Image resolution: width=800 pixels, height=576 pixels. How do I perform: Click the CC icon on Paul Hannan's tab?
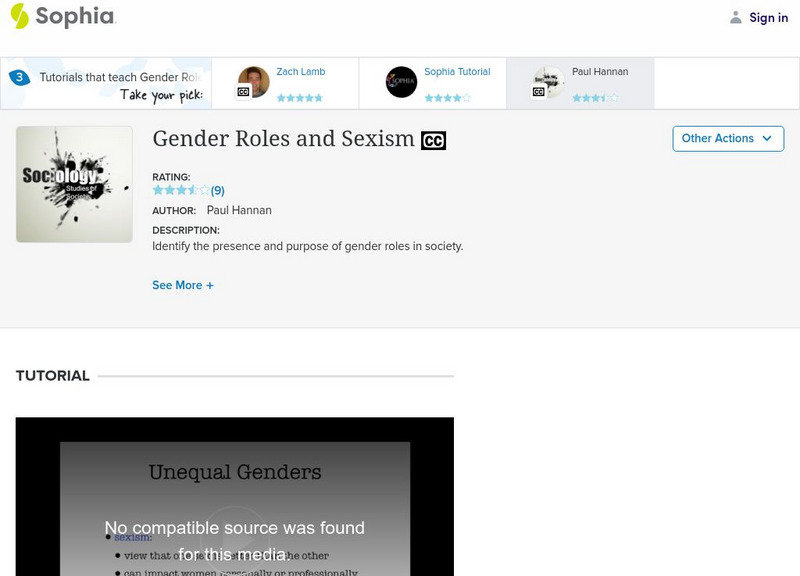click(x=538, y=92)
